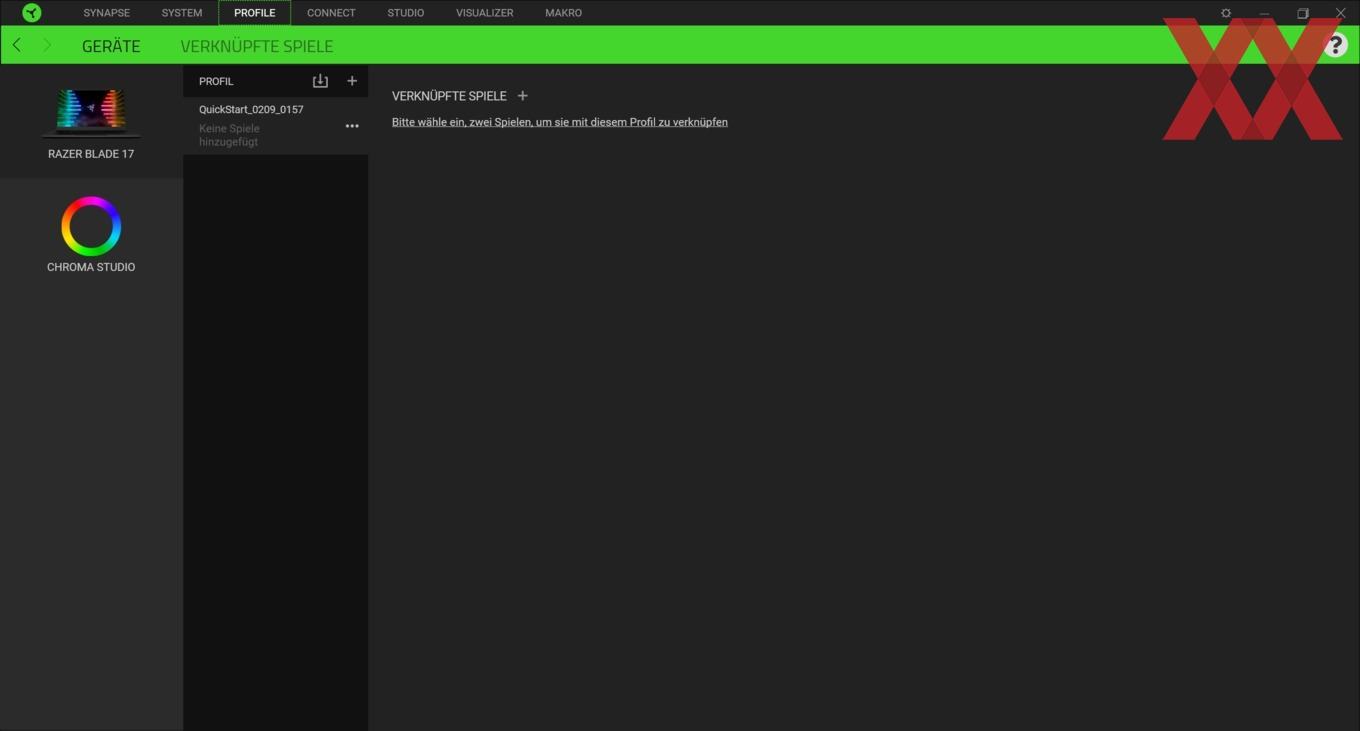Select the QuickStart_0209_0157 profile
Image resolution: width=1360 pixels, height=731 pixels.
pos(275,125)
